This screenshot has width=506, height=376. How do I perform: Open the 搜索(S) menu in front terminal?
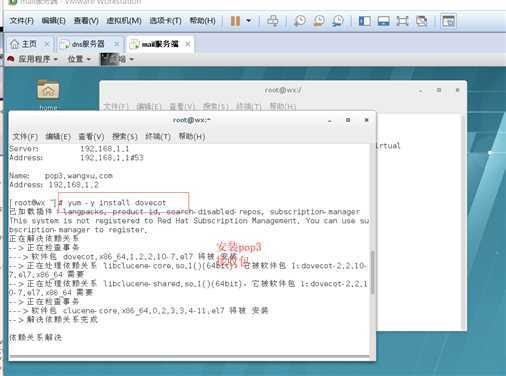point(125,137)
